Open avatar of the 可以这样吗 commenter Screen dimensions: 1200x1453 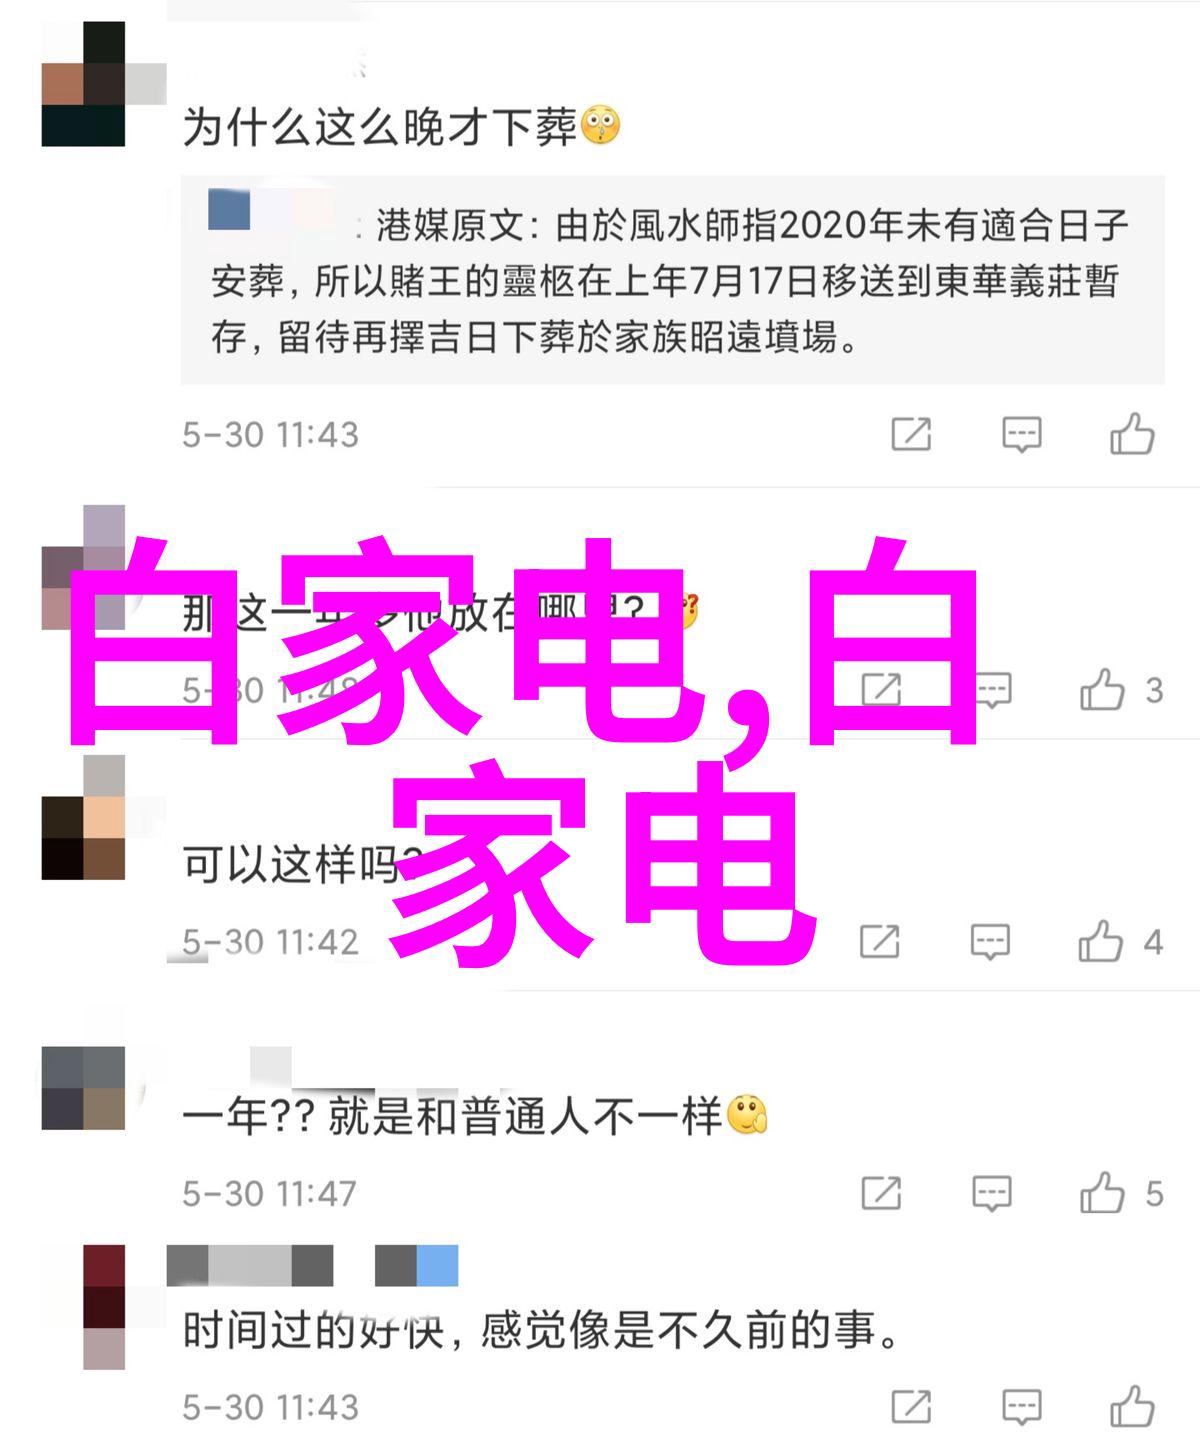coord(83,817)
